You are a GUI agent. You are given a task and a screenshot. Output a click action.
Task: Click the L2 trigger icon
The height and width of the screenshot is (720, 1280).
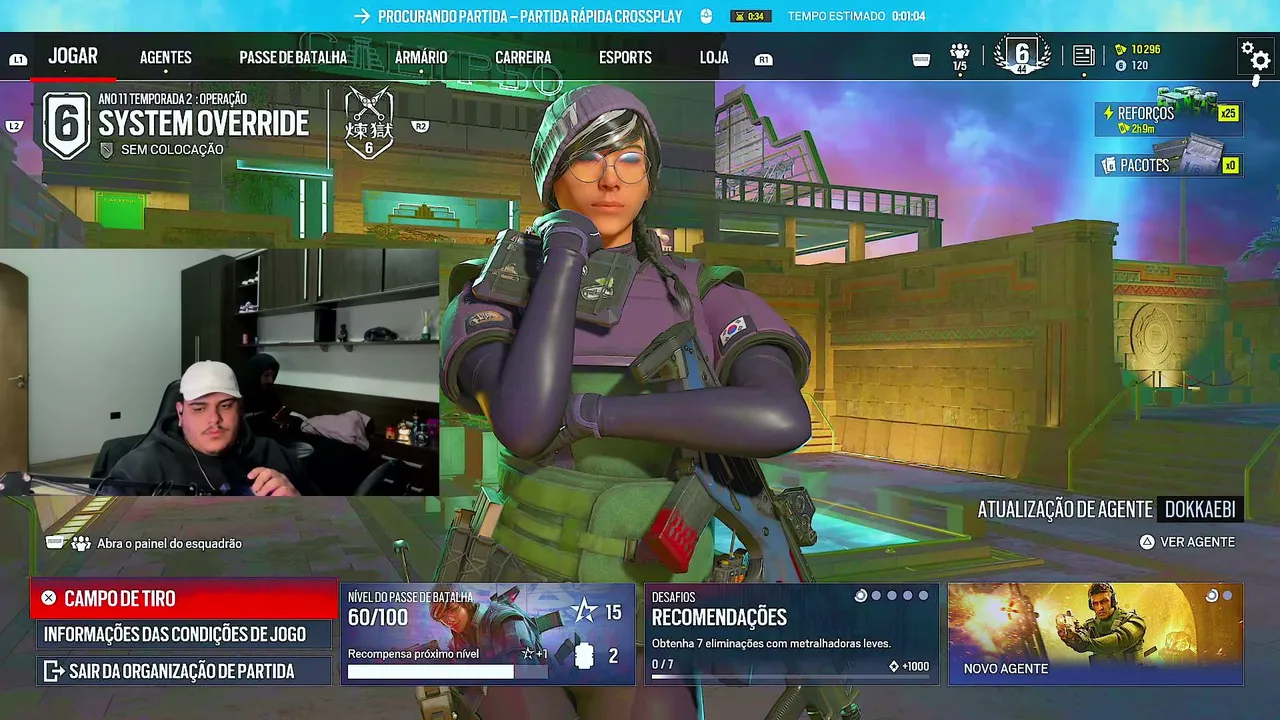click(14, 127)
